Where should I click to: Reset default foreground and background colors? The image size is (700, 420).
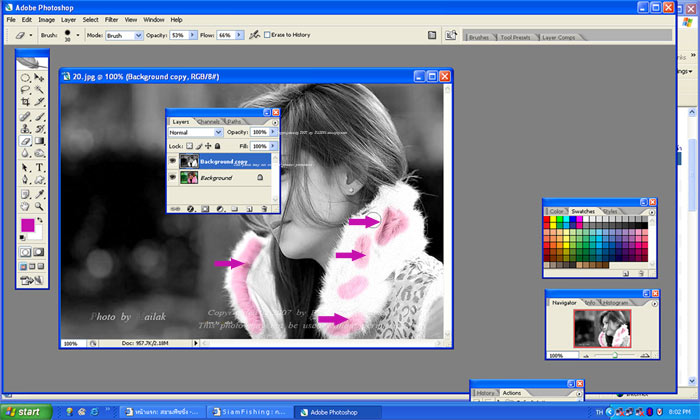22,237
